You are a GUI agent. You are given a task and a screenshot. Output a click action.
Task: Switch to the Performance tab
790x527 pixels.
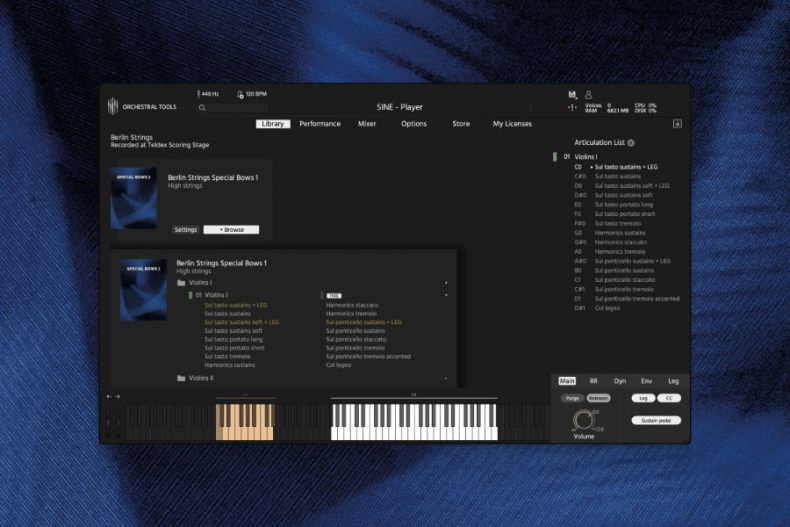pos(320,124)
